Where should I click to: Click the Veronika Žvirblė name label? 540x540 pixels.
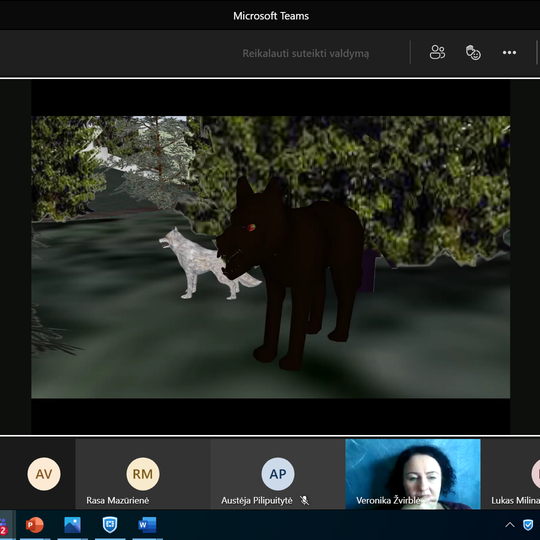[x=388, y=500]
